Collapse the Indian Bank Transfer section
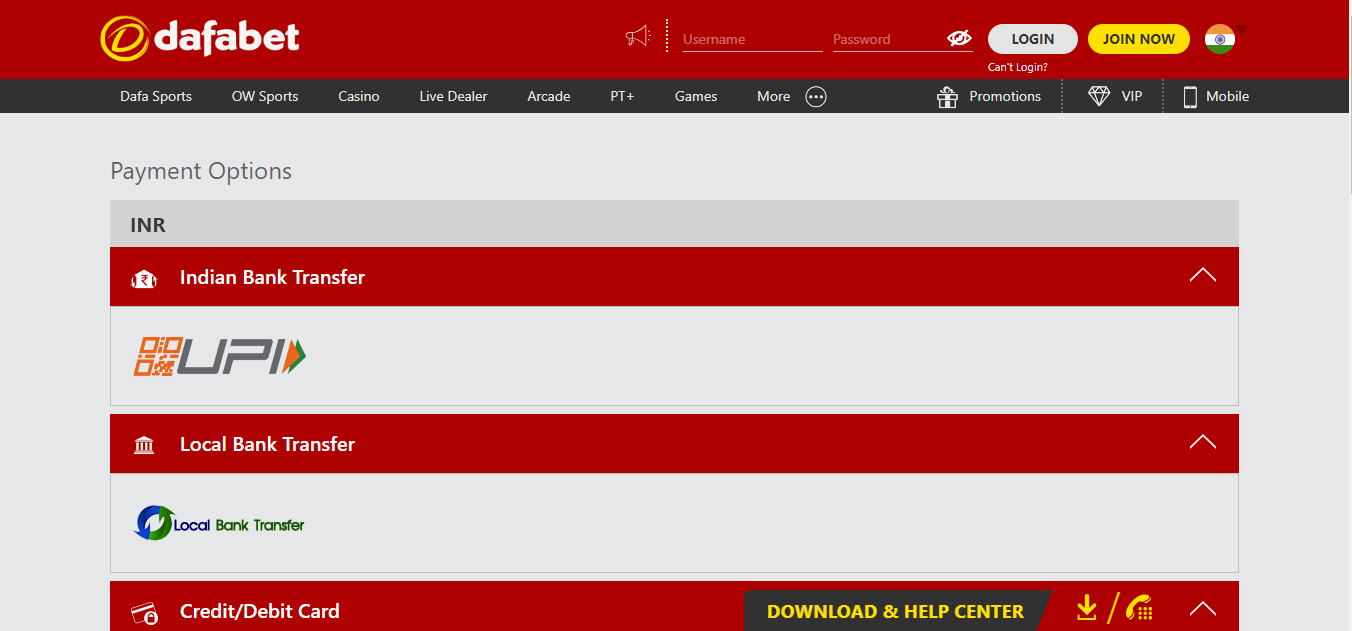The width and height of the screenshot is (1352, 631). pos(1203,276)
